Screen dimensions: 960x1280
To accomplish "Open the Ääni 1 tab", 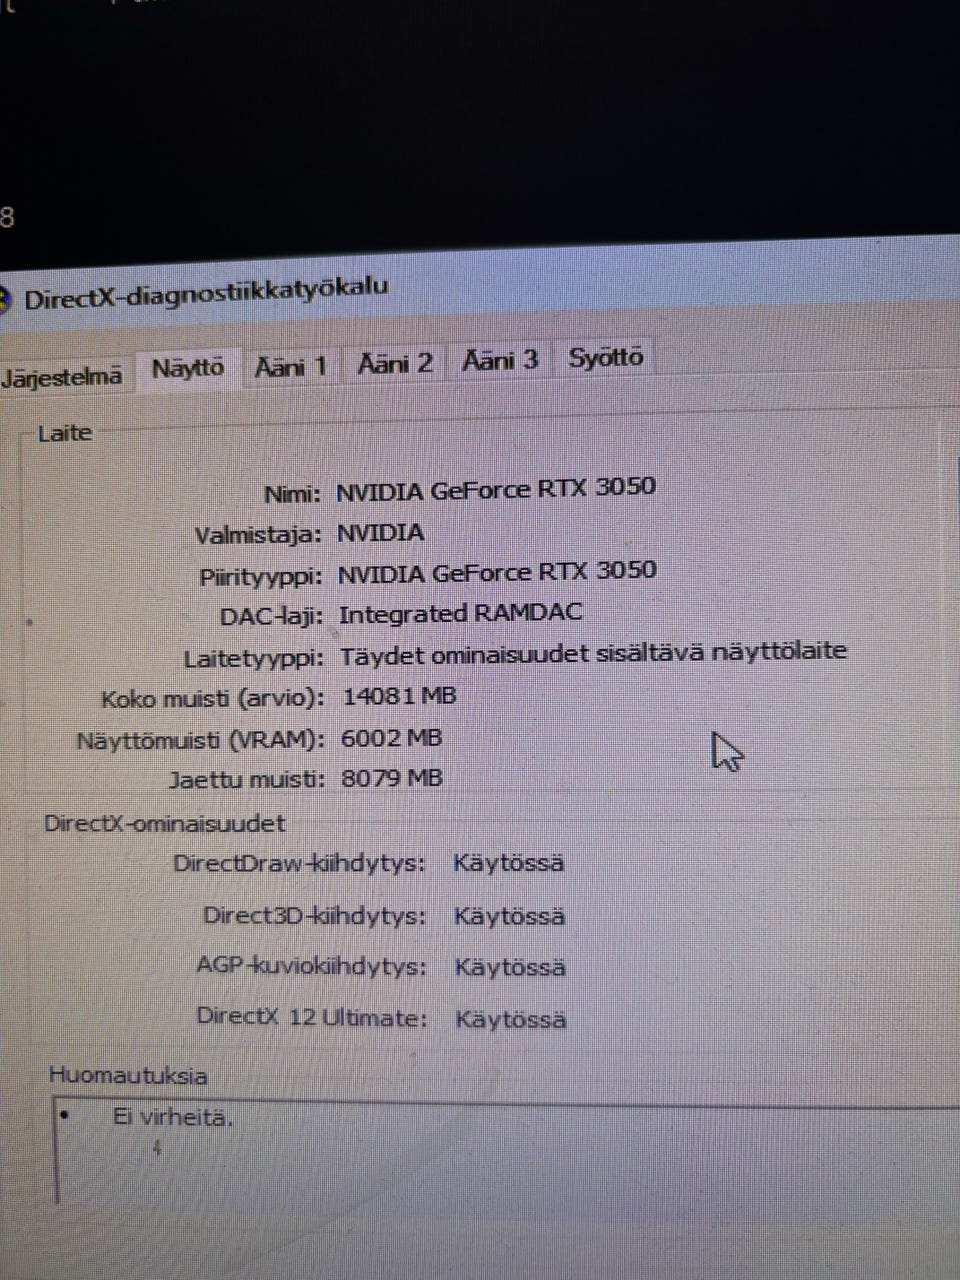I will [291, 366].
